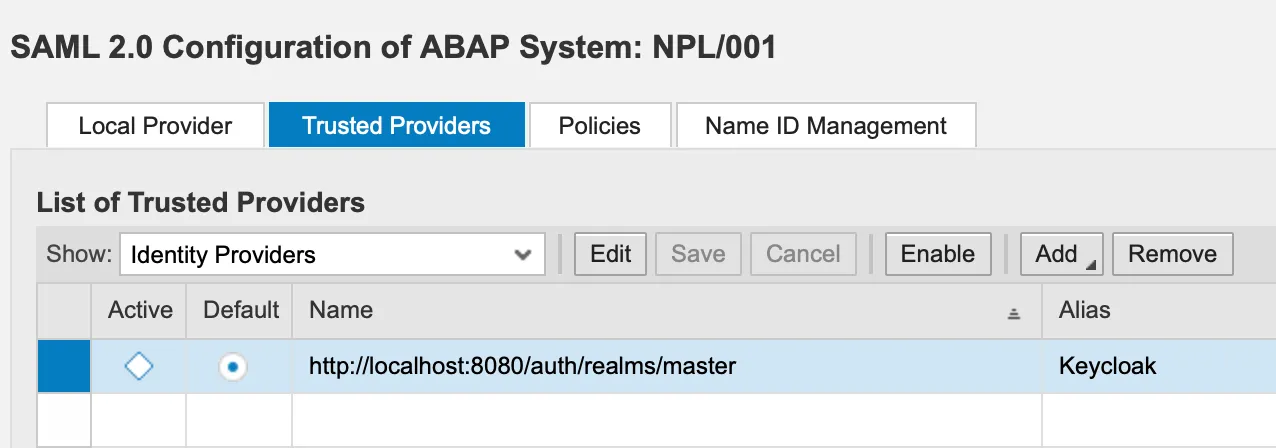Click the Edit button

point(610,254)
